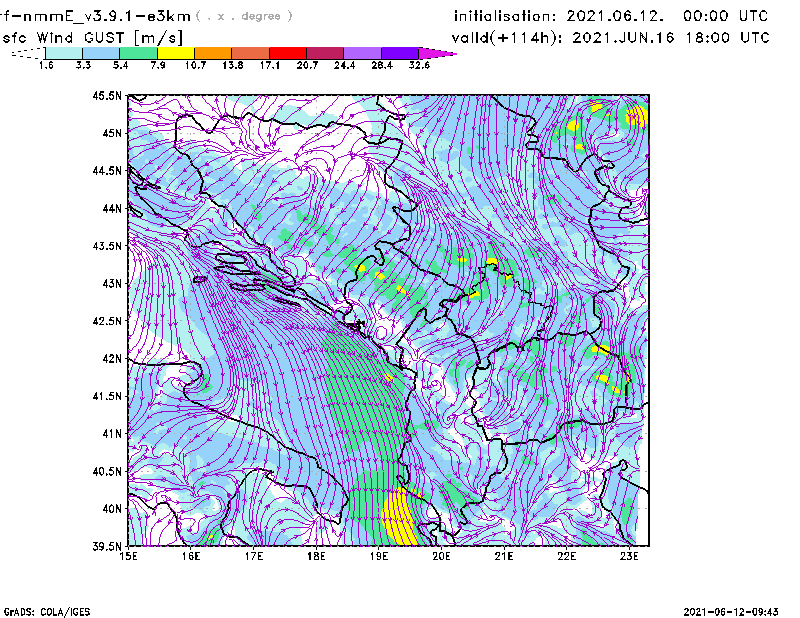
Task: Click the 45.5N latitude label
Action: tap(108, 95)
